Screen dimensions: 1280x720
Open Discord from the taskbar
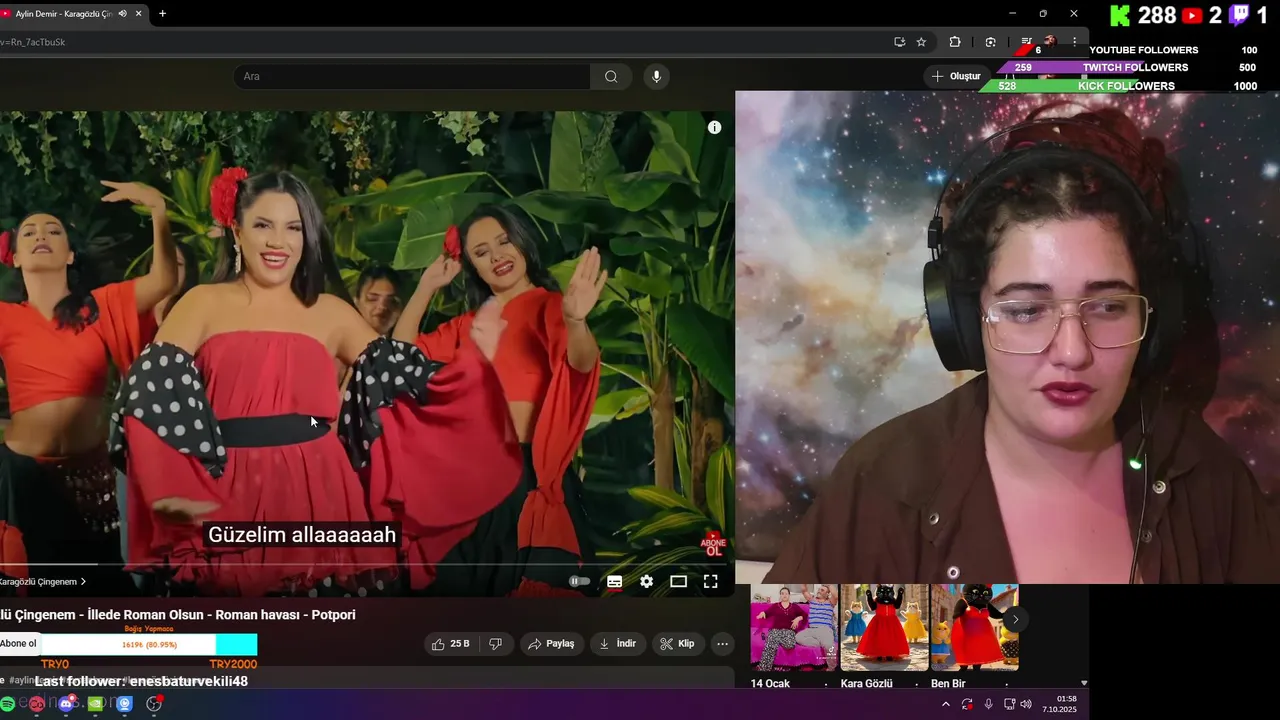66,704
